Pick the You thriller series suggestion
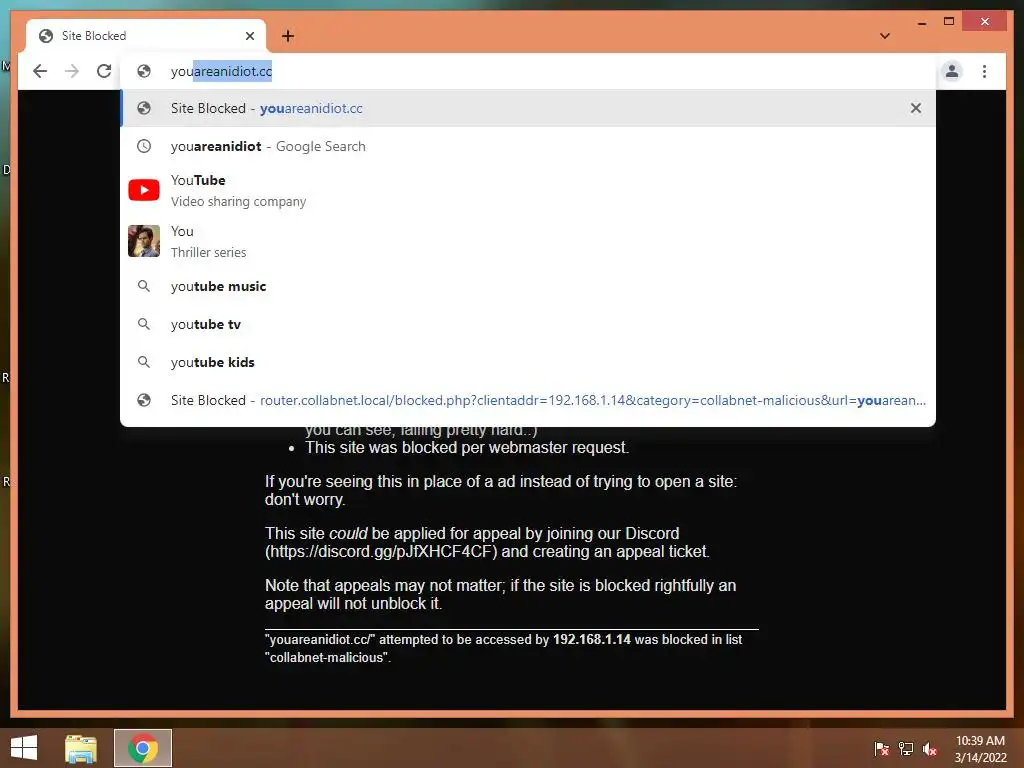This screenshot has height=768, width=1024. click(x=528, y=241)
